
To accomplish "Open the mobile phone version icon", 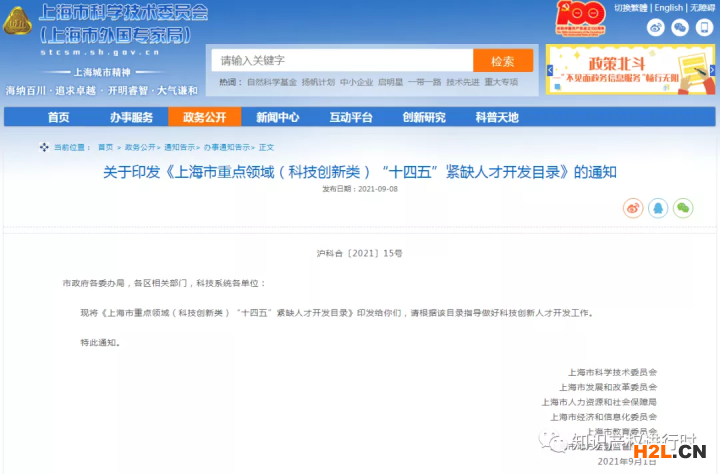I will (x=703, y=28).
